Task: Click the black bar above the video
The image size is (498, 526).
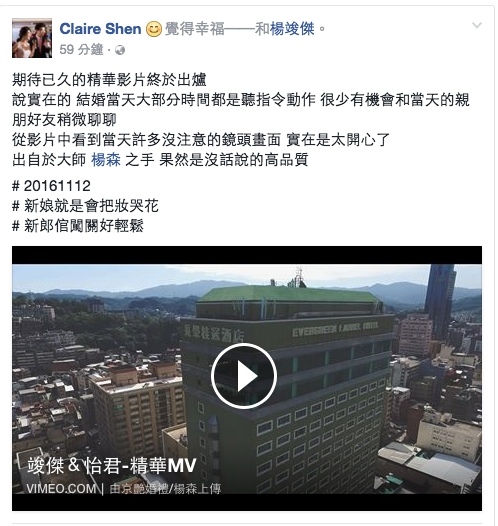Action: [x=247, y=255]
